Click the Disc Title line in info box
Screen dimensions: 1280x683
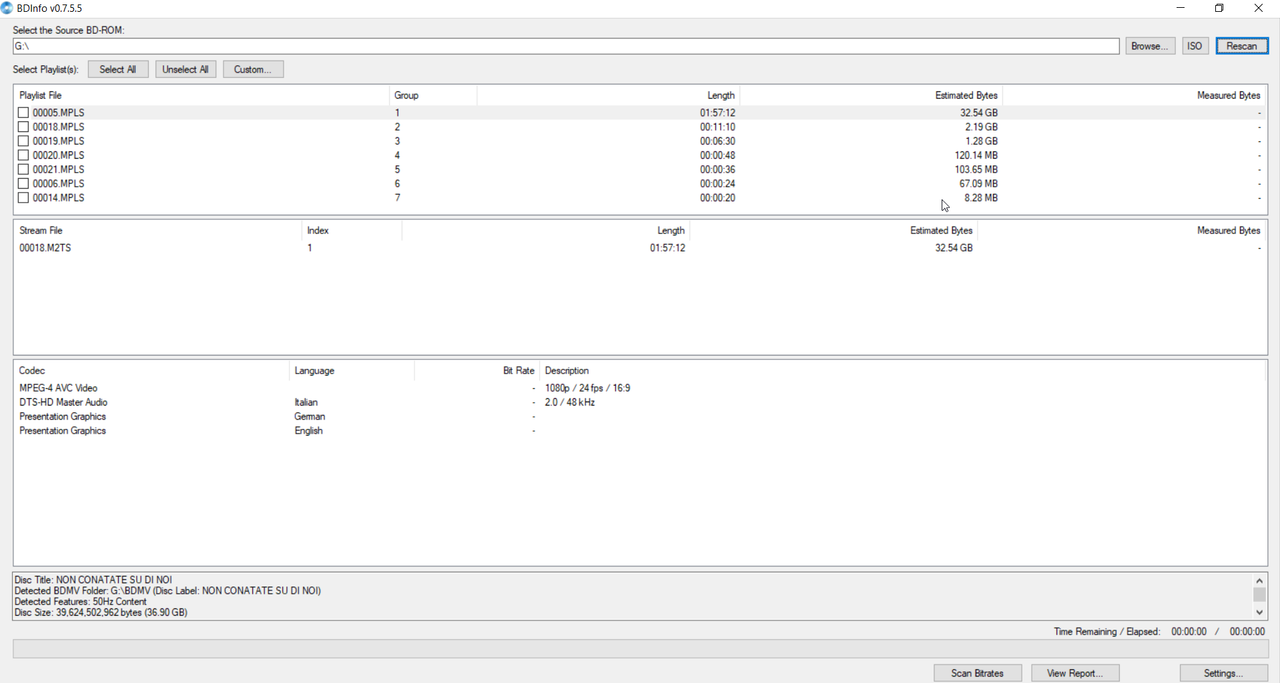(x=93, y=580)
